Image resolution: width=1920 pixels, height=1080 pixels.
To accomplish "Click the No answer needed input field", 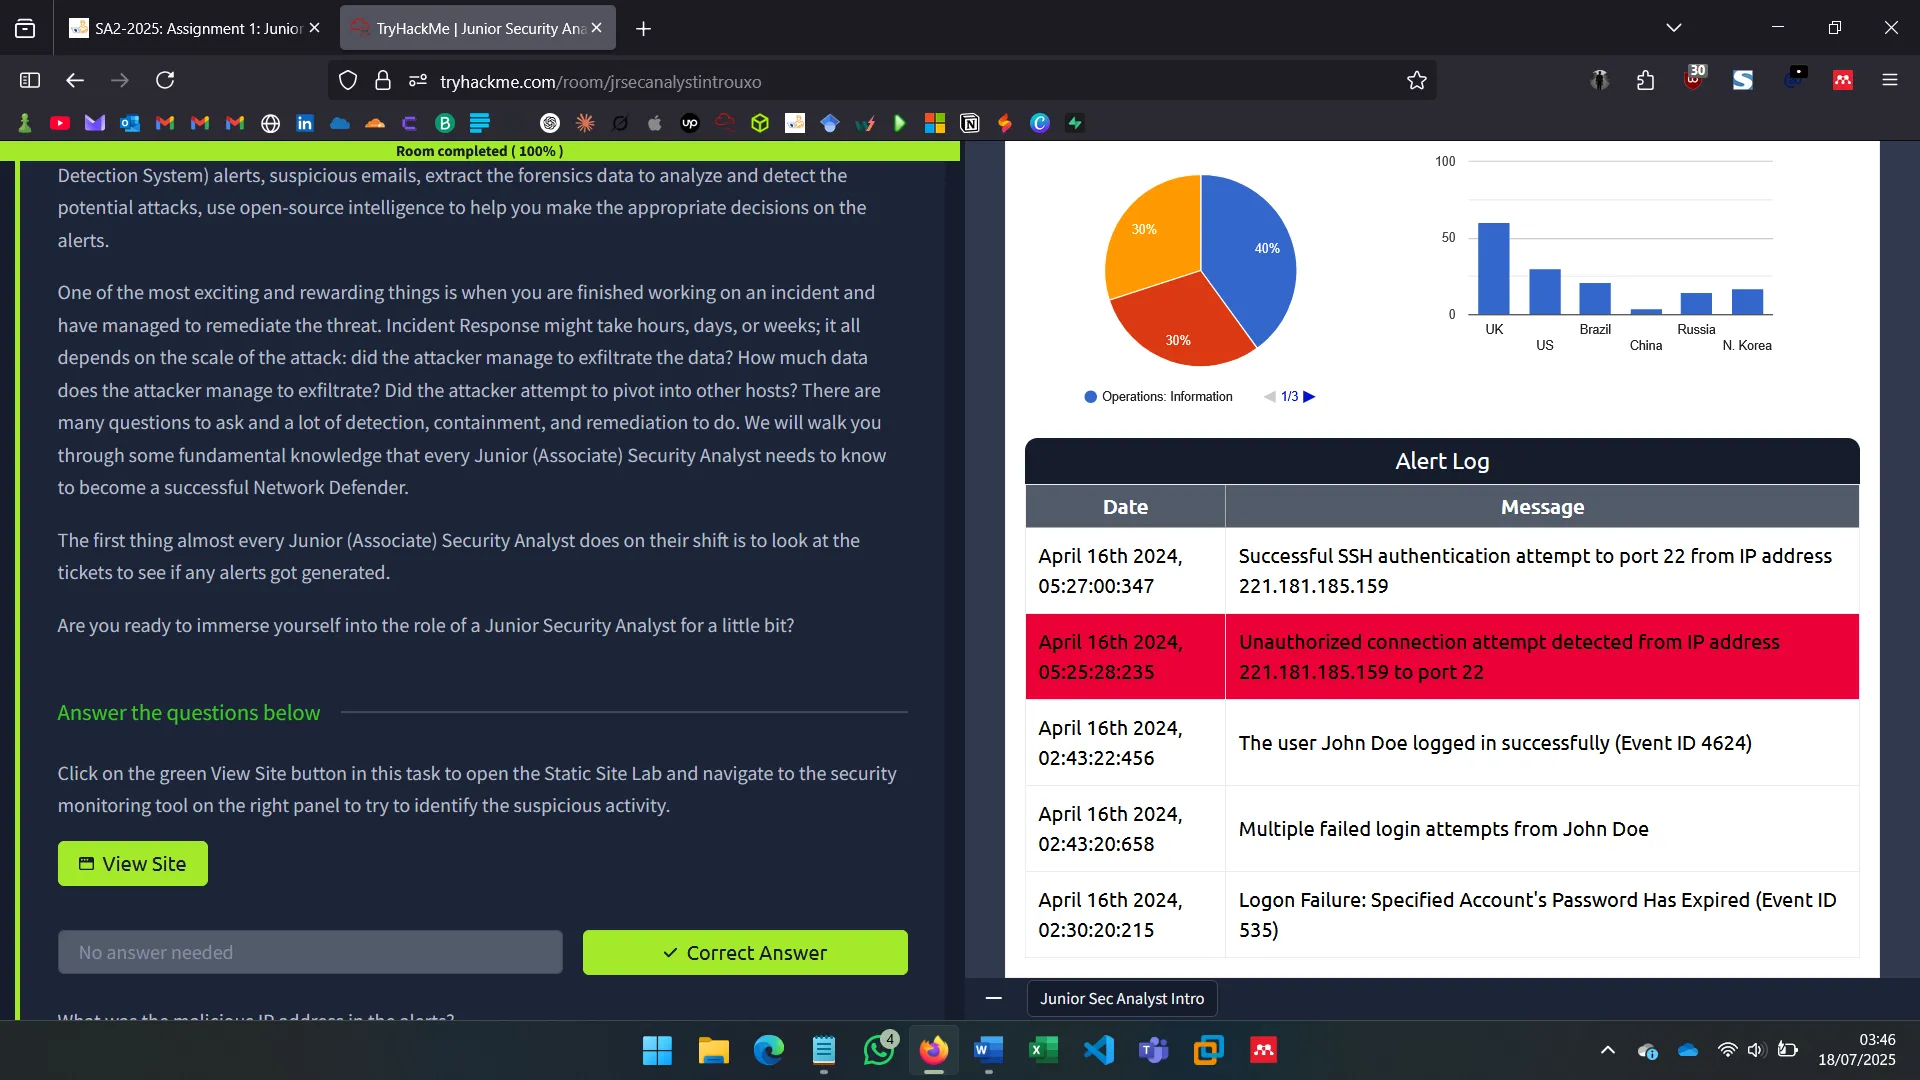I will point(310,952).
